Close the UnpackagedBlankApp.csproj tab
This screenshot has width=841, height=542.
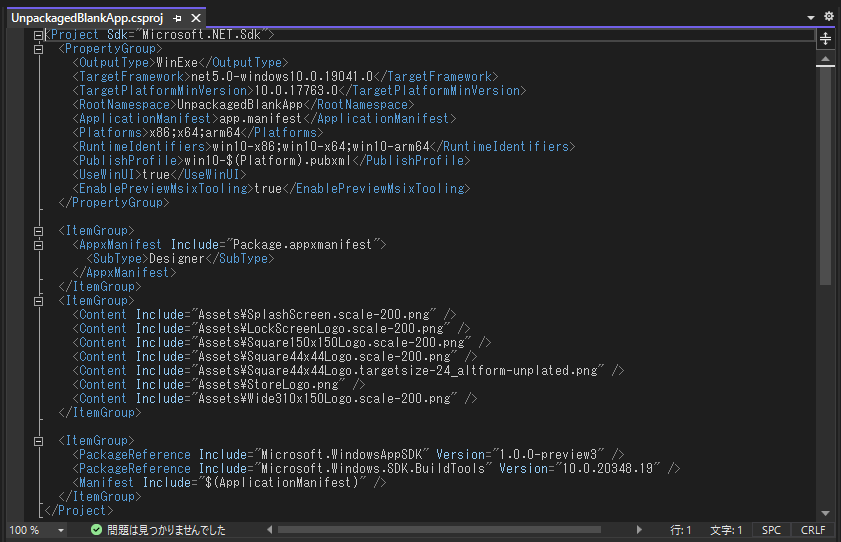click(196, 18)
